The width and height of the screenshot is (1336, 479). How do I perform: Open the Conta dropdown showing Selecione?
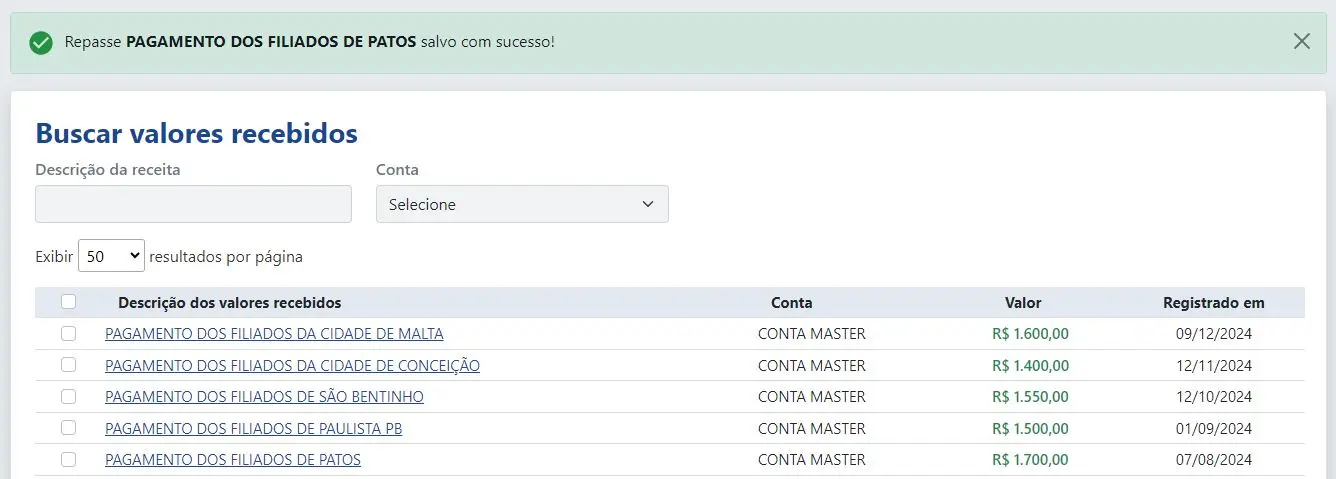(522, 204)
